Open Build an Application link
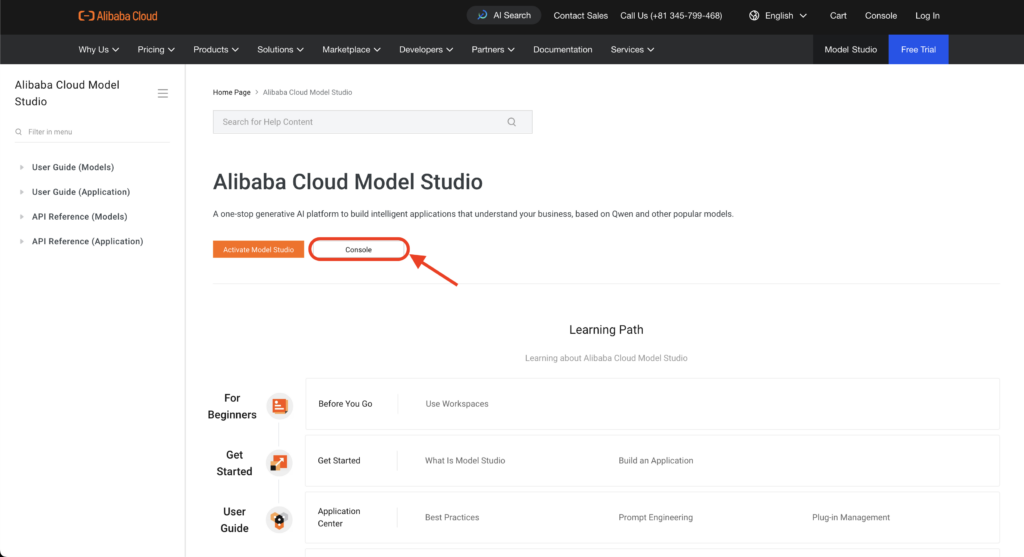 click(655, 460)
